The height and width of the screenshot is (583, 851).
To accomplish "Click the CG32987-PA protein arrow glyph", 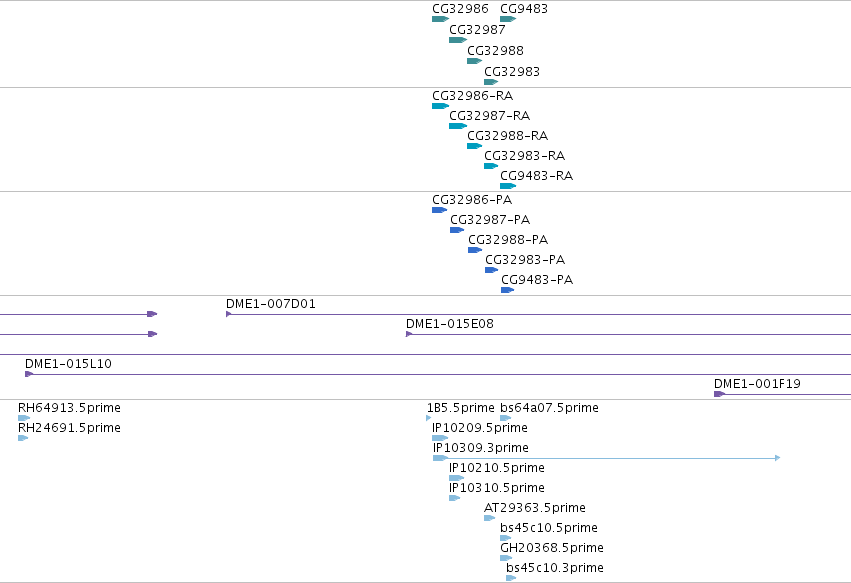I will tap(457, 230).
